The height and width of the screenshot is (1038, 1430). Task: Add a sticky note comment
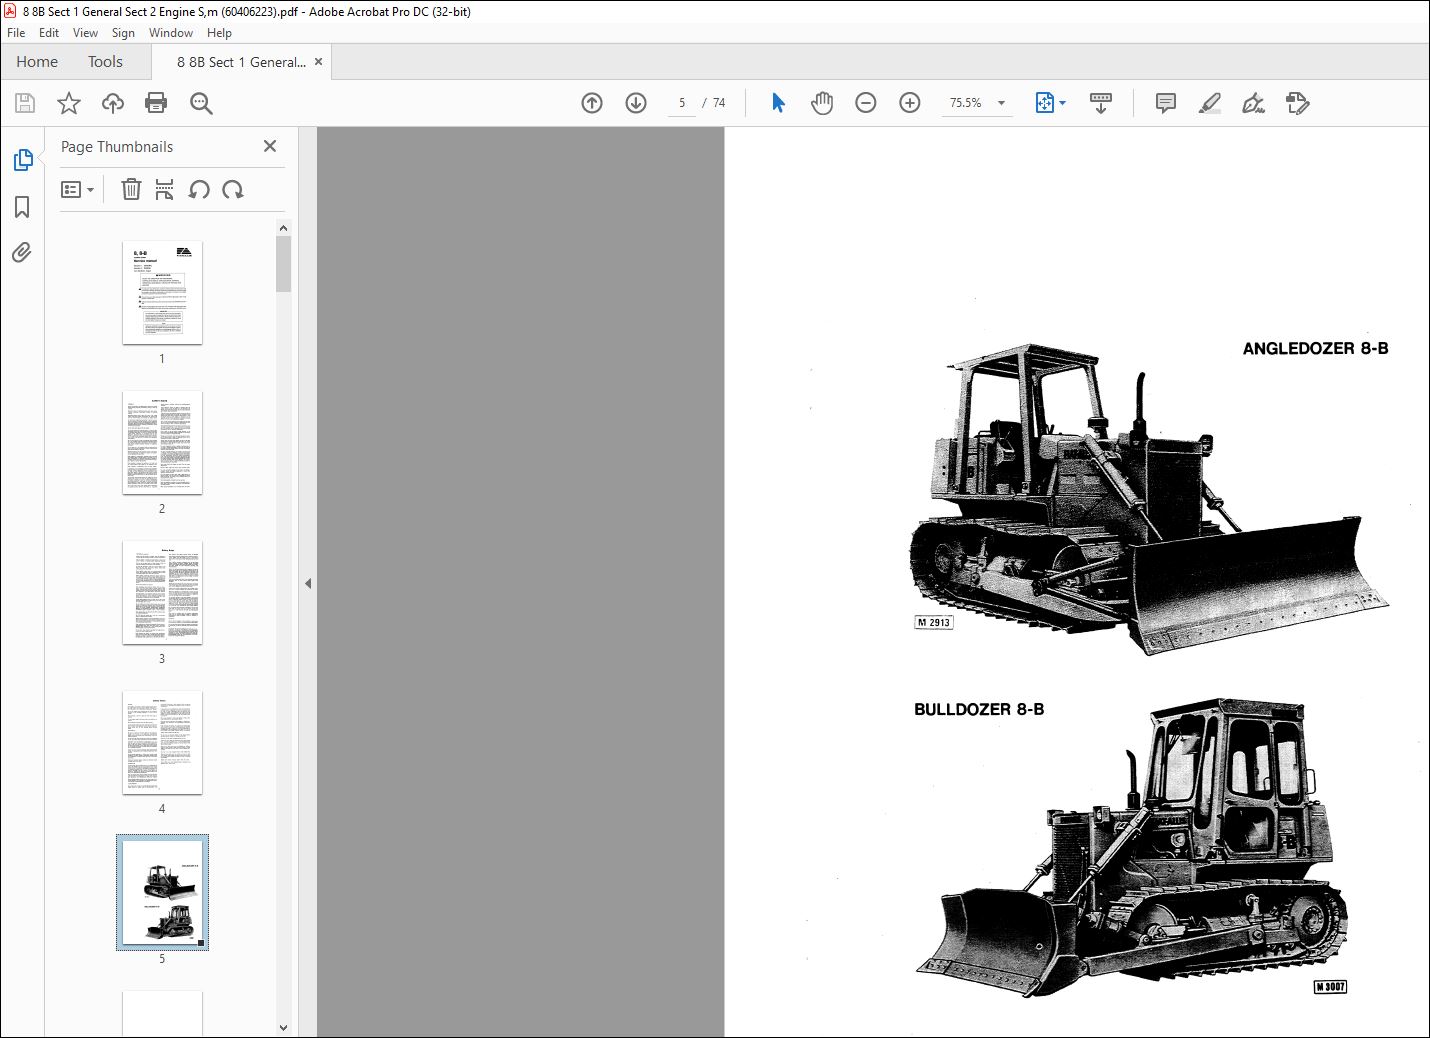coord(1165,103)
